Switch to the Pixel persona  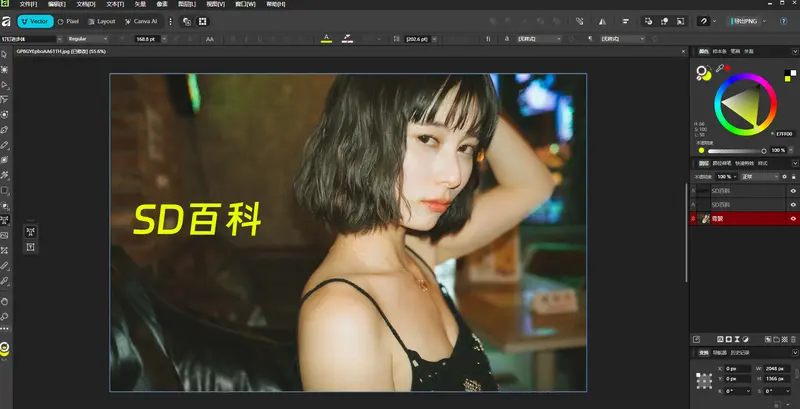[x=69, y=21]
